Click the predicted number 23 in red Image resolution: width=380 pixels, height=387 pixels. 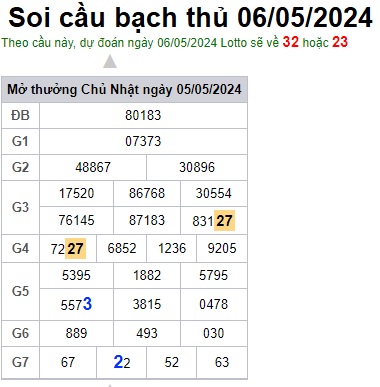pyautogui.click(x=340, y=42)
